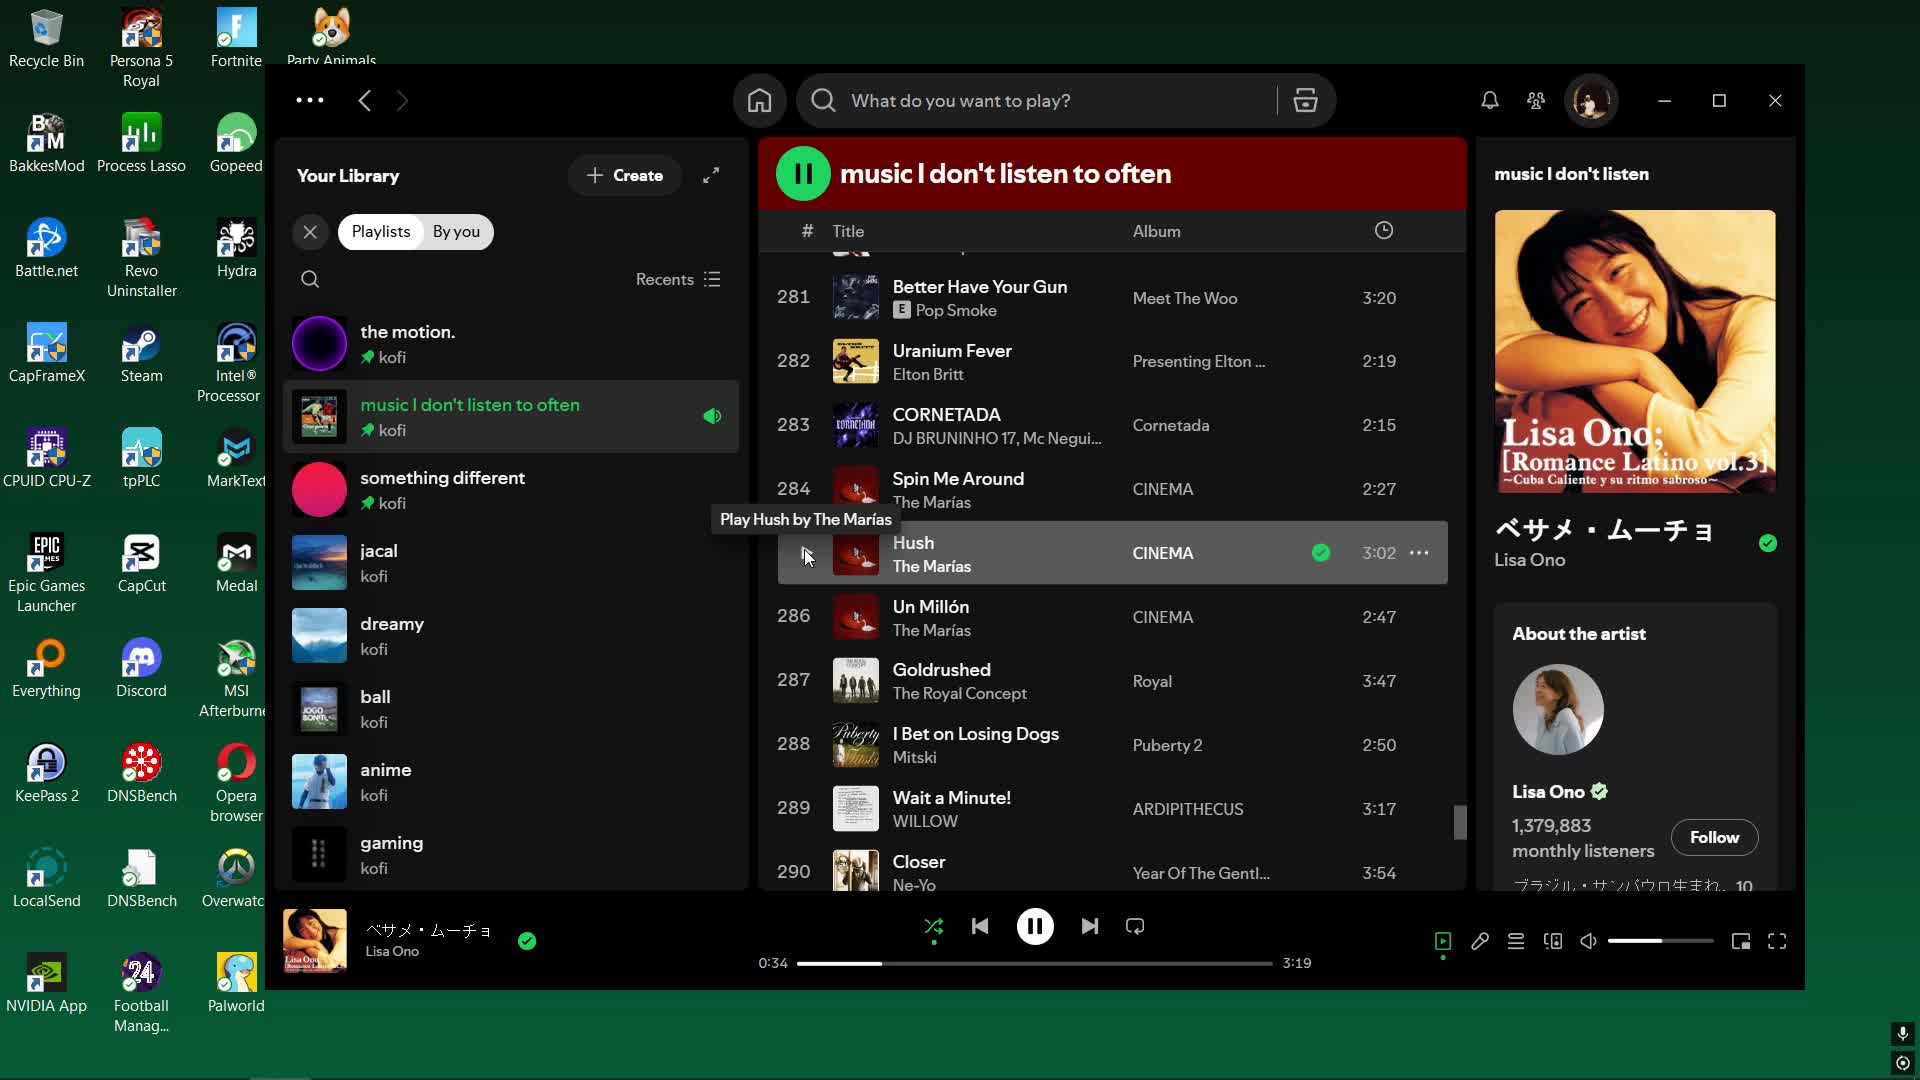Click the track list scrollbar thumb

(1460, 822)
